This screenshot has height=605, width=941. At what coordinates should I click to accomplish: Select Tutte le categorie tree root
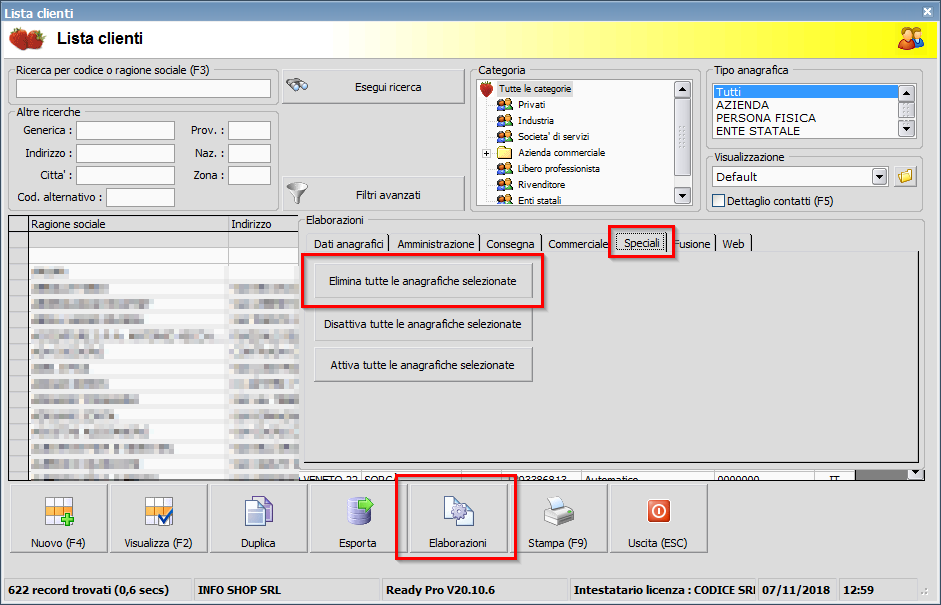click(535, 89)
